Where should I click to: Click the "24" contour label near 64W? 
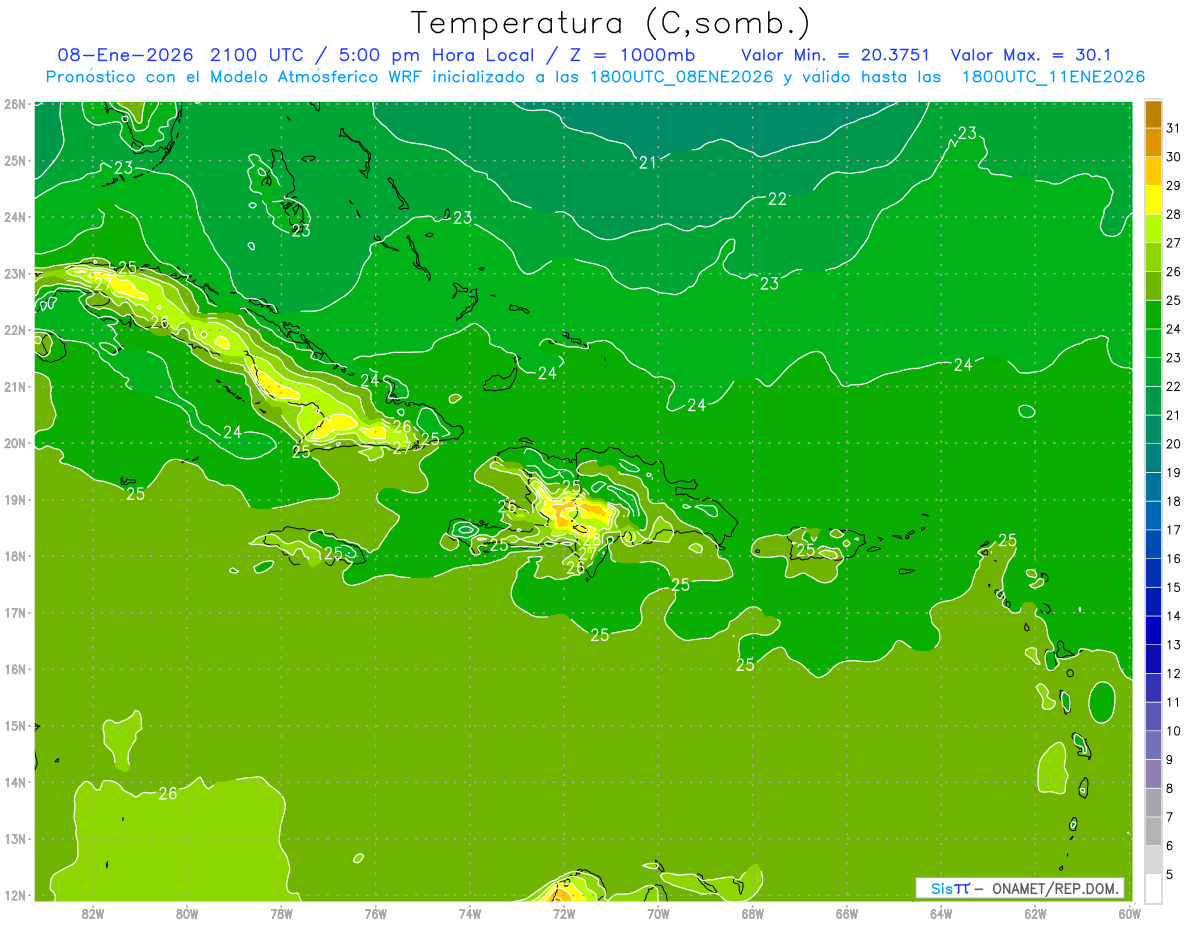[963, 365]
